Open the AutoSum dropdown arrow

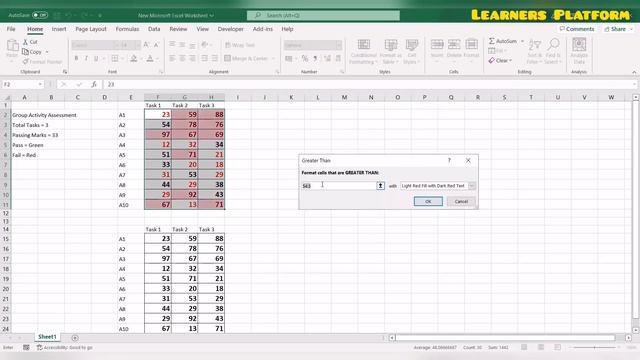pyautogui.click(x=522, y=41)
